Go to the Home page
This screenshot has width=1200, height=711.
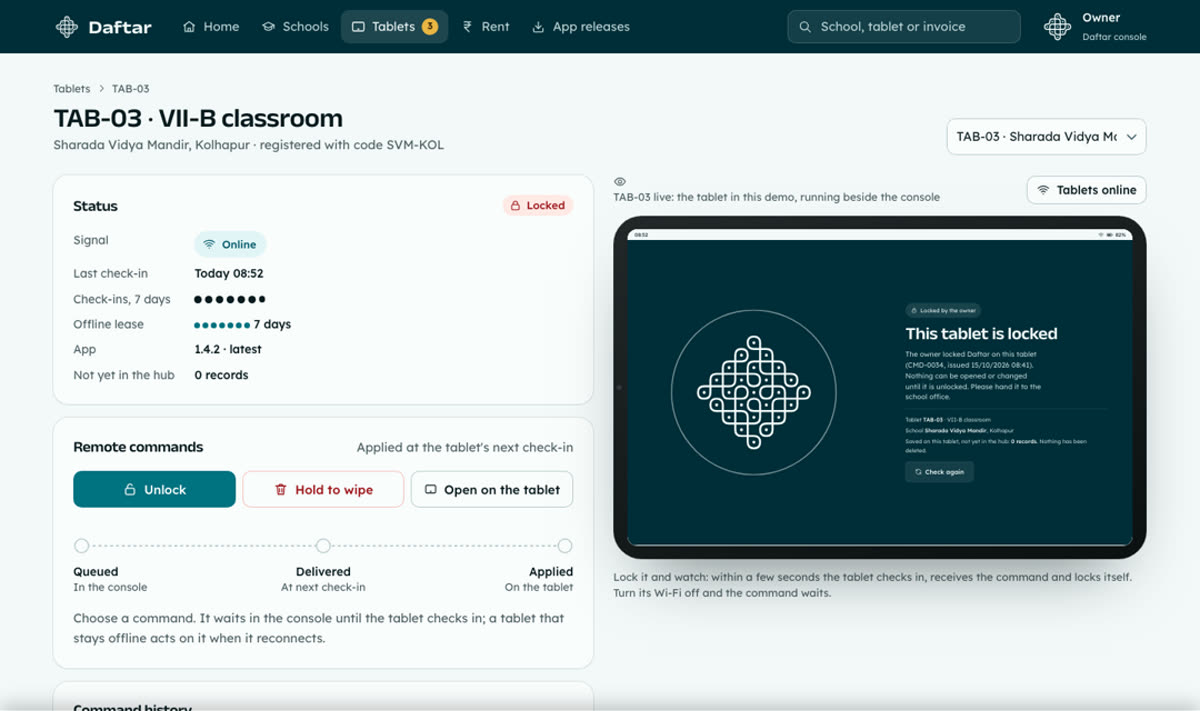point(211,27)
